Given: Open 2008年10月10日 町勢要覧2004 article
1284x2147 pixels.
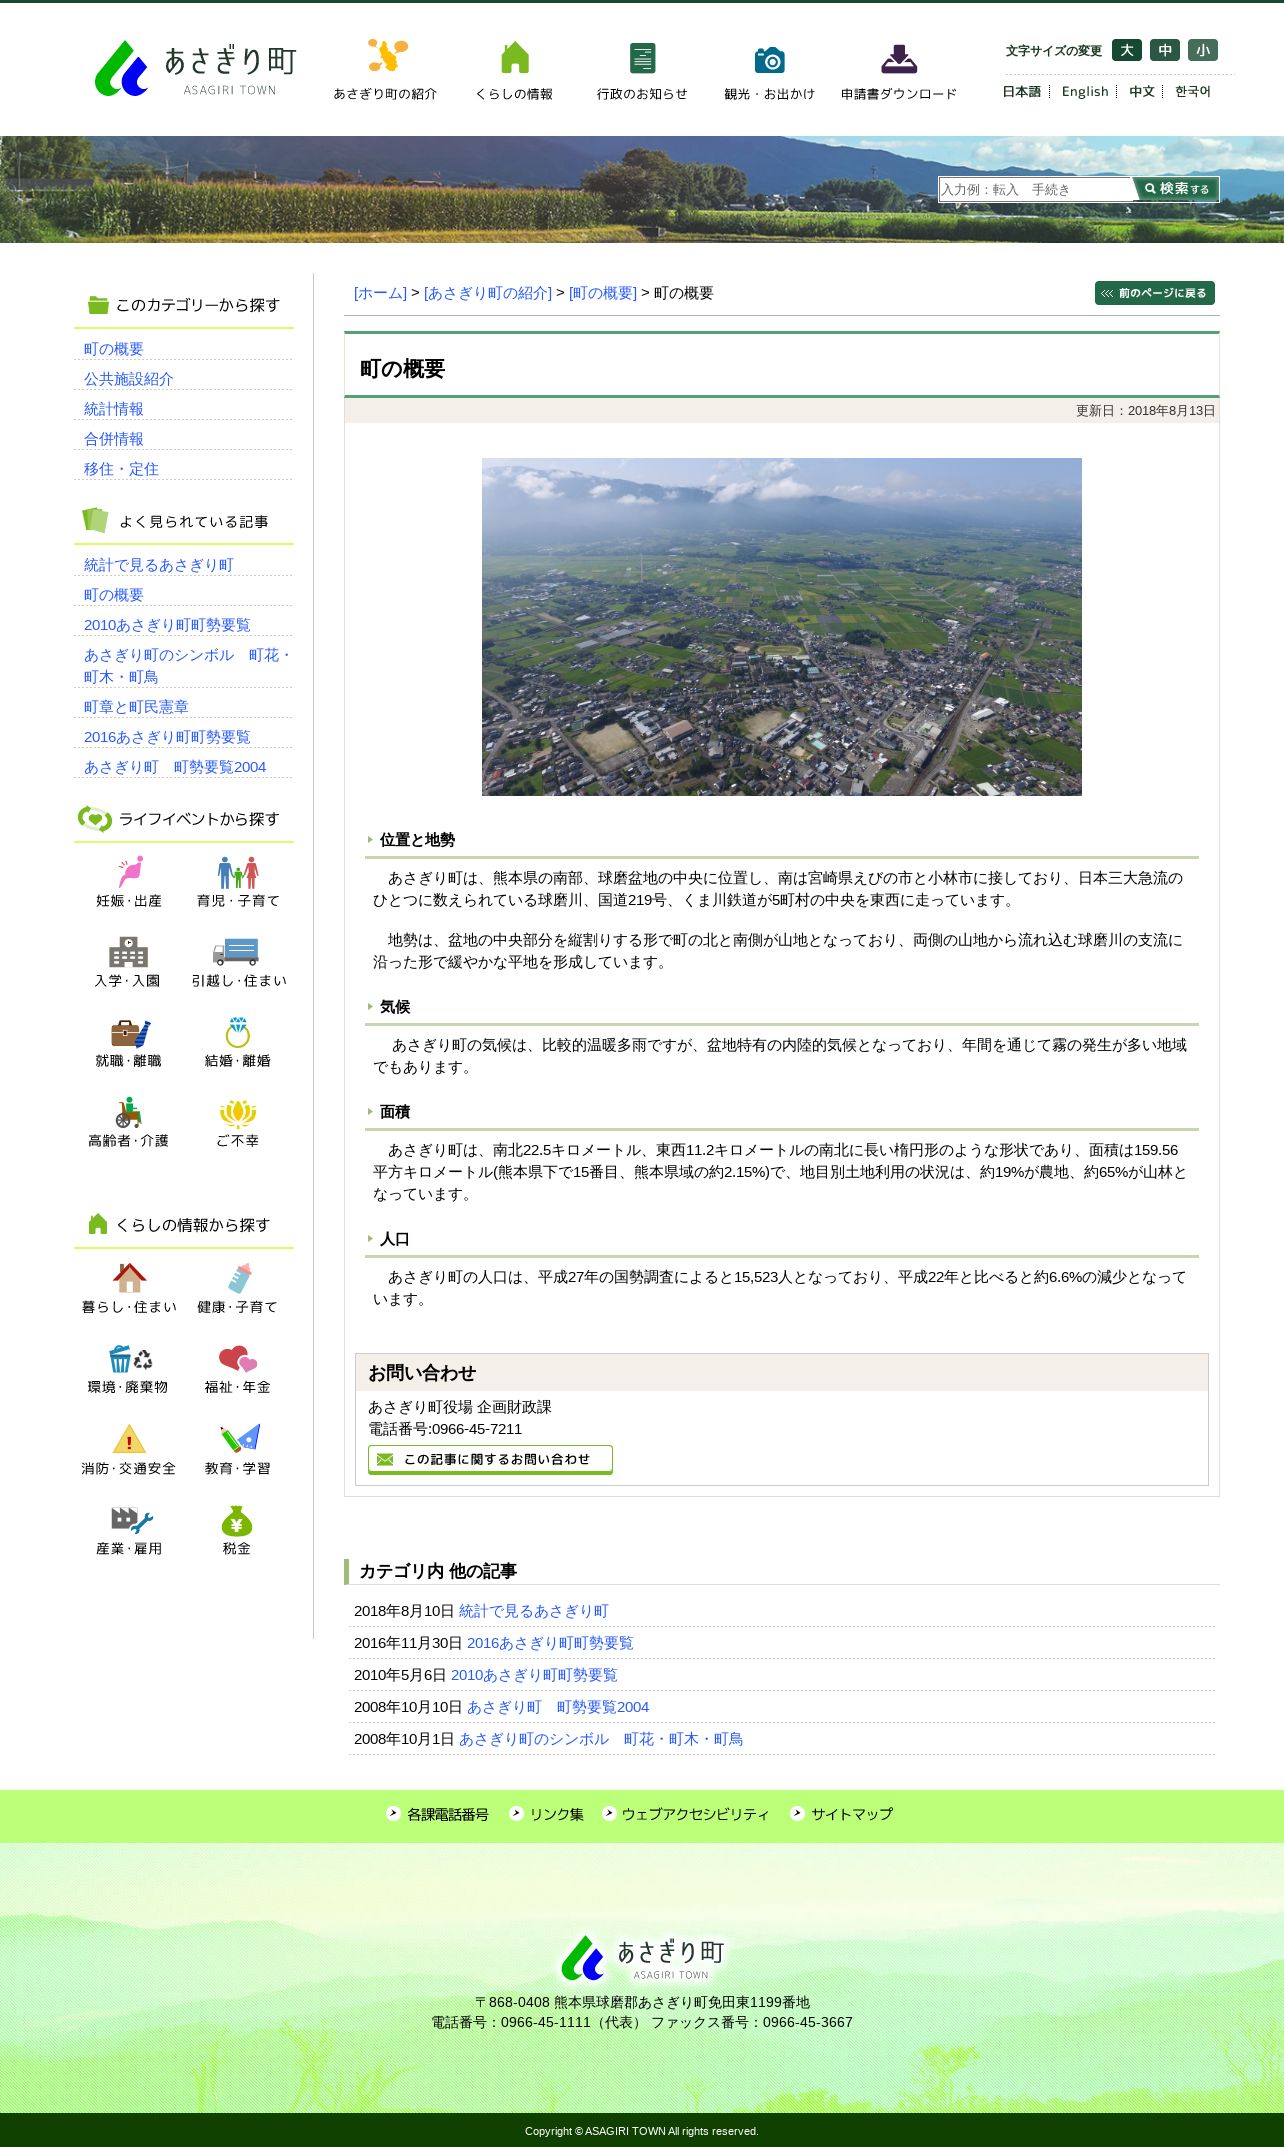Looking at the screenshot, I should coord(558,1707).
